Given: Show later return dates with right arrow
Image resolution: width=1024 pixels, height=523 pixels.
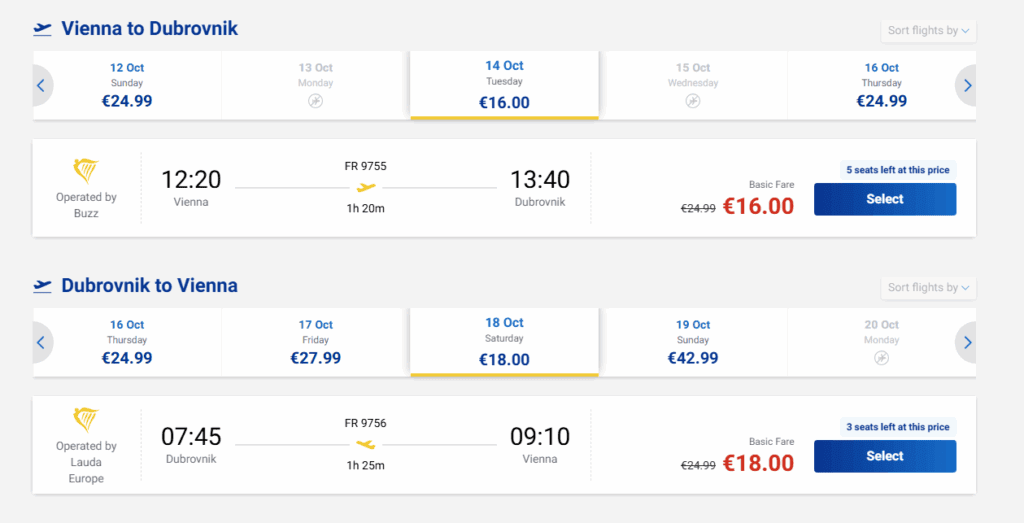Looking at the screenshot, I should 967,343.
